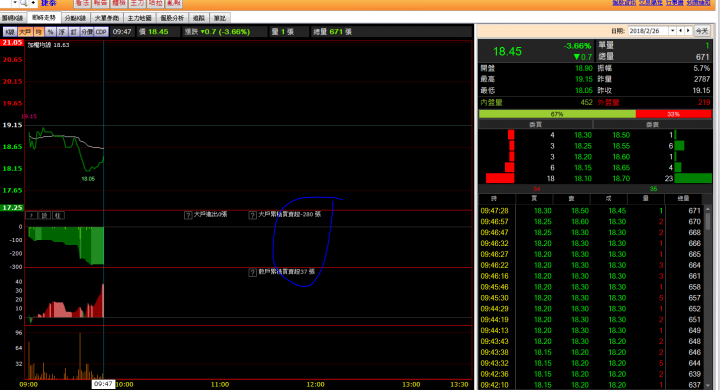Click the 總量 671 張 readout in the chart header
Image resolution: width=720 pixels, height=390 pixels.
click(x=332, y=32)
